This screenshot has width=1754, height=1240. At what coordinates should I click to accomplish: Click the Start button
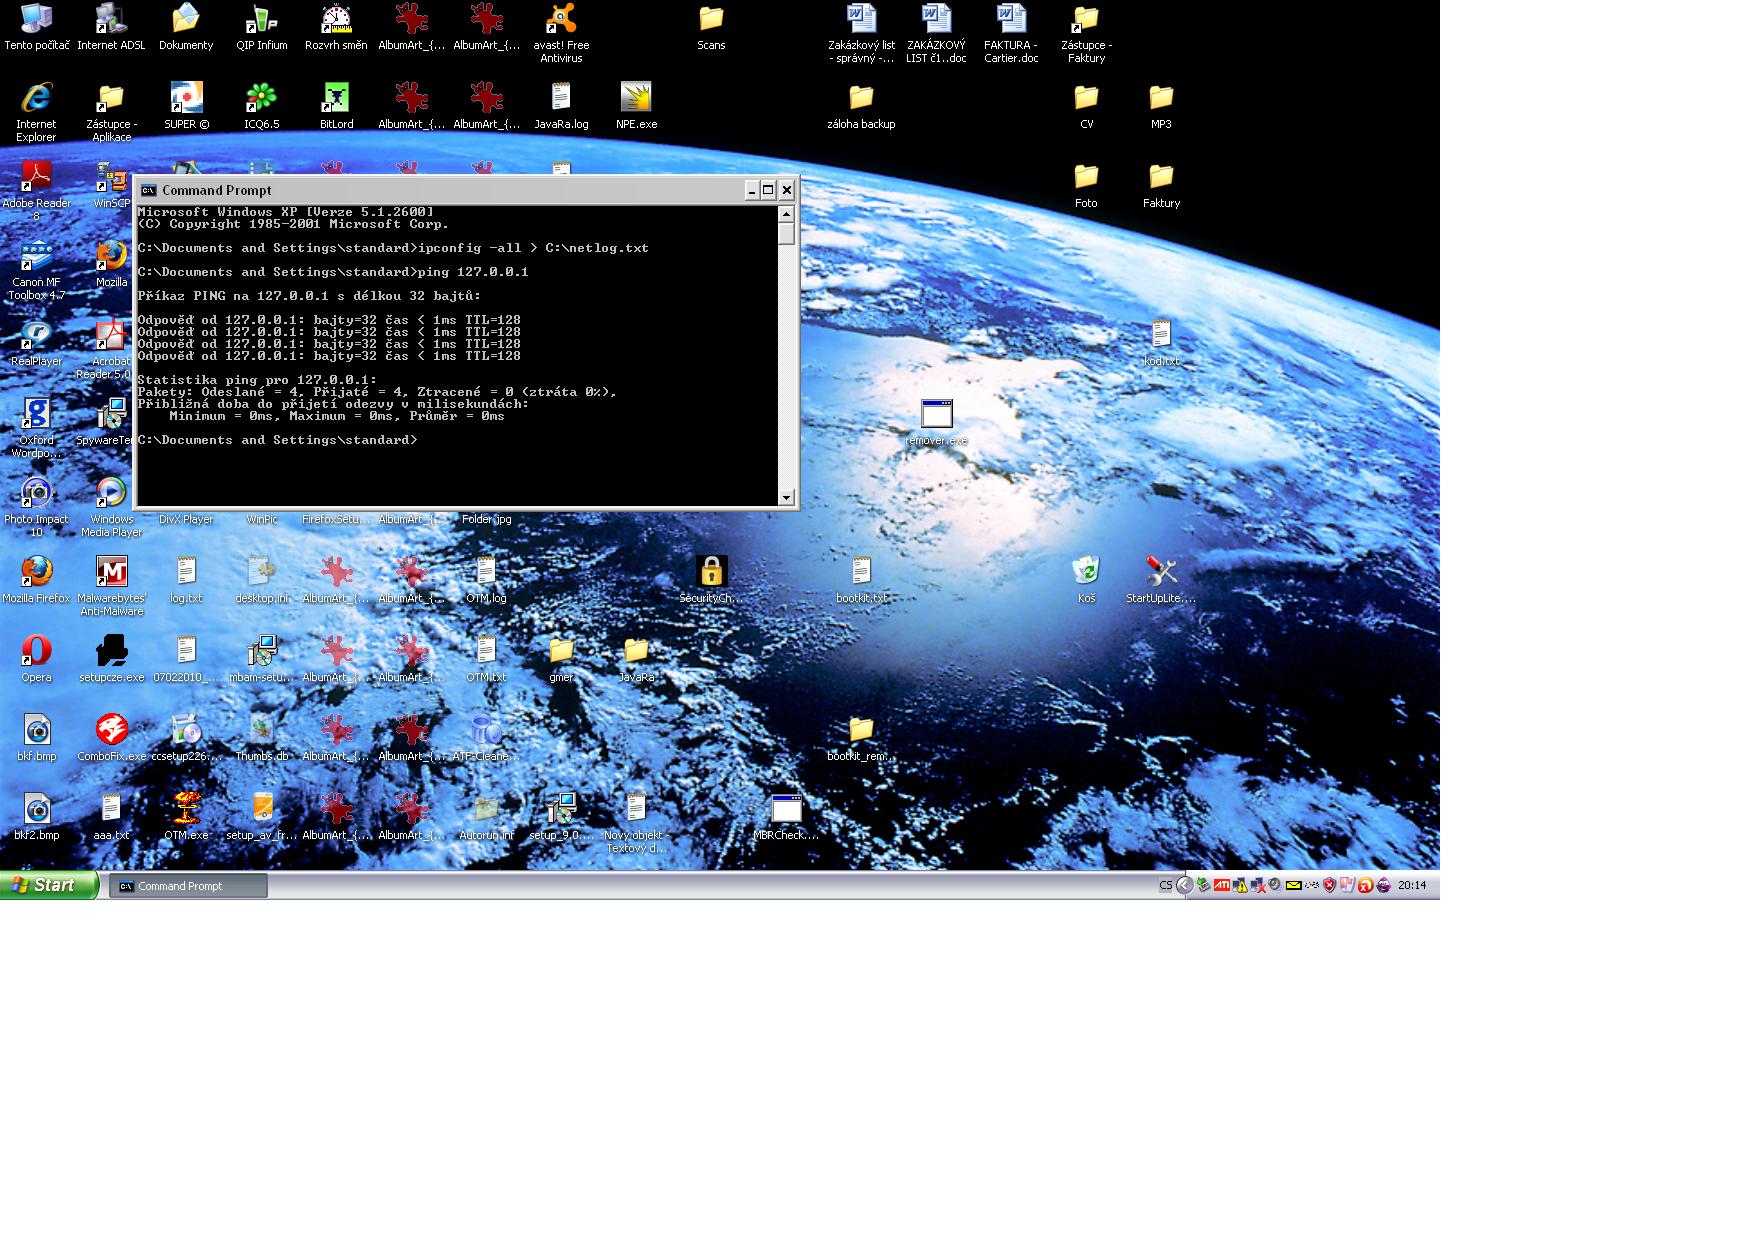point(48,885)
